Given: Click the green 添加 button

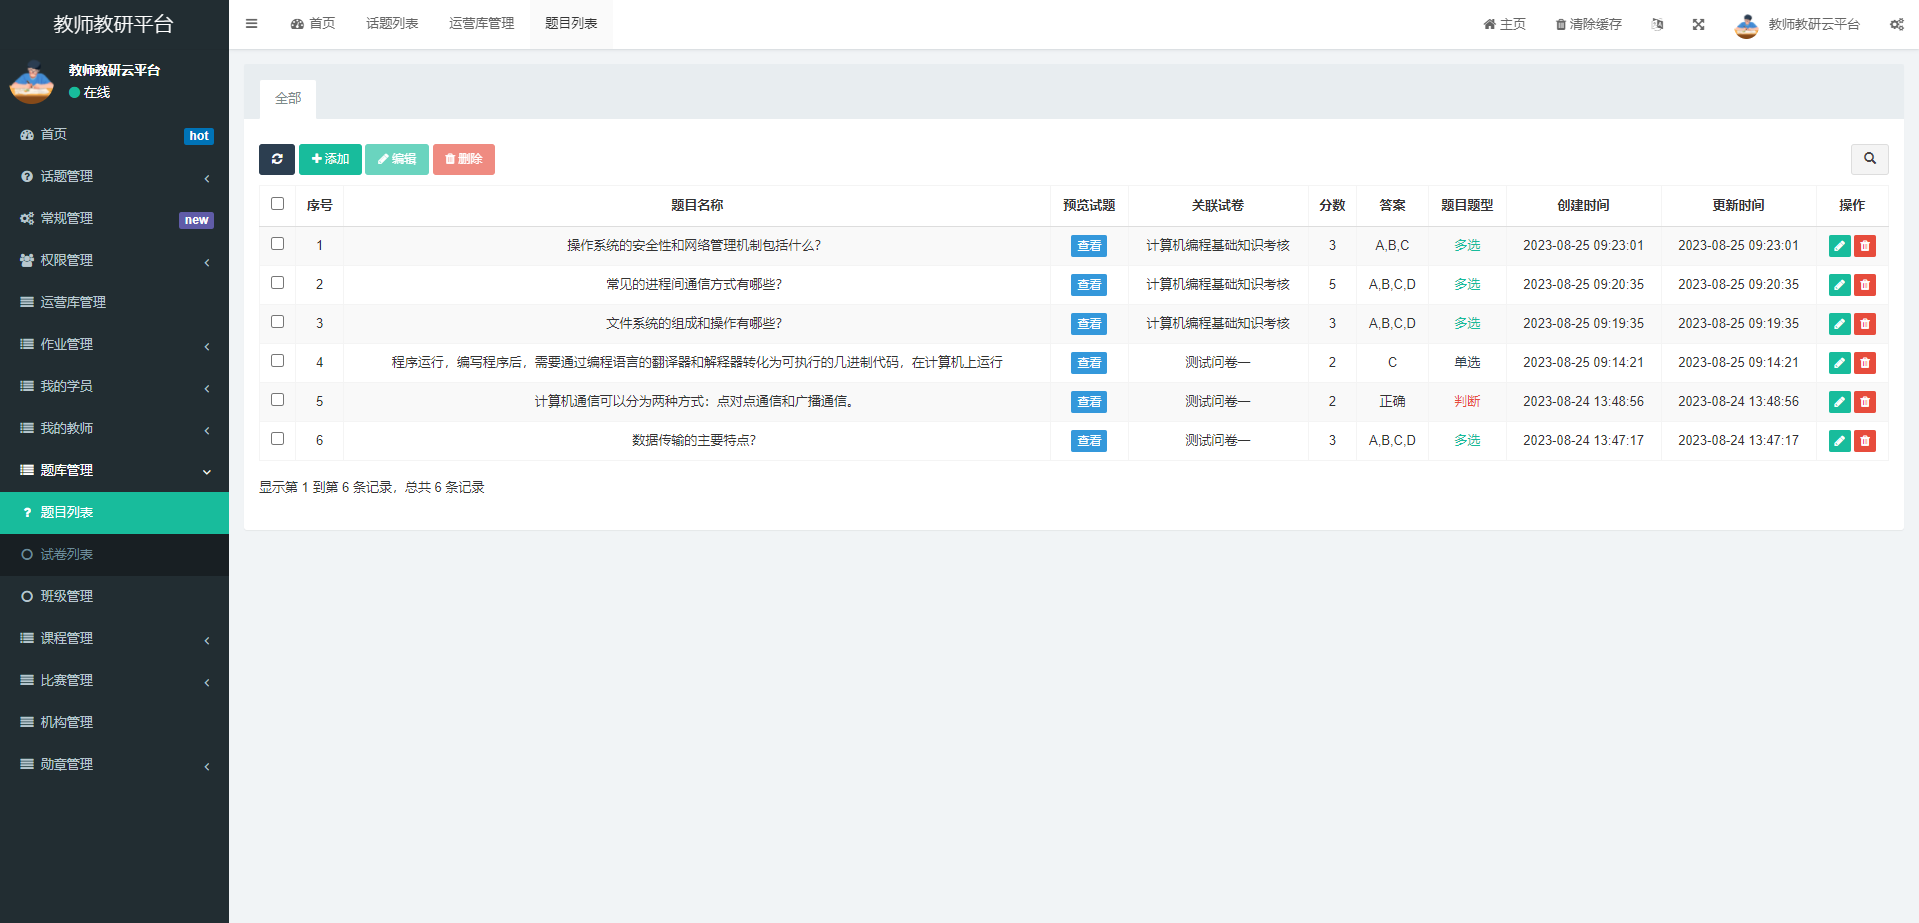Looking at the screenshot, I should tap(330, 159).
